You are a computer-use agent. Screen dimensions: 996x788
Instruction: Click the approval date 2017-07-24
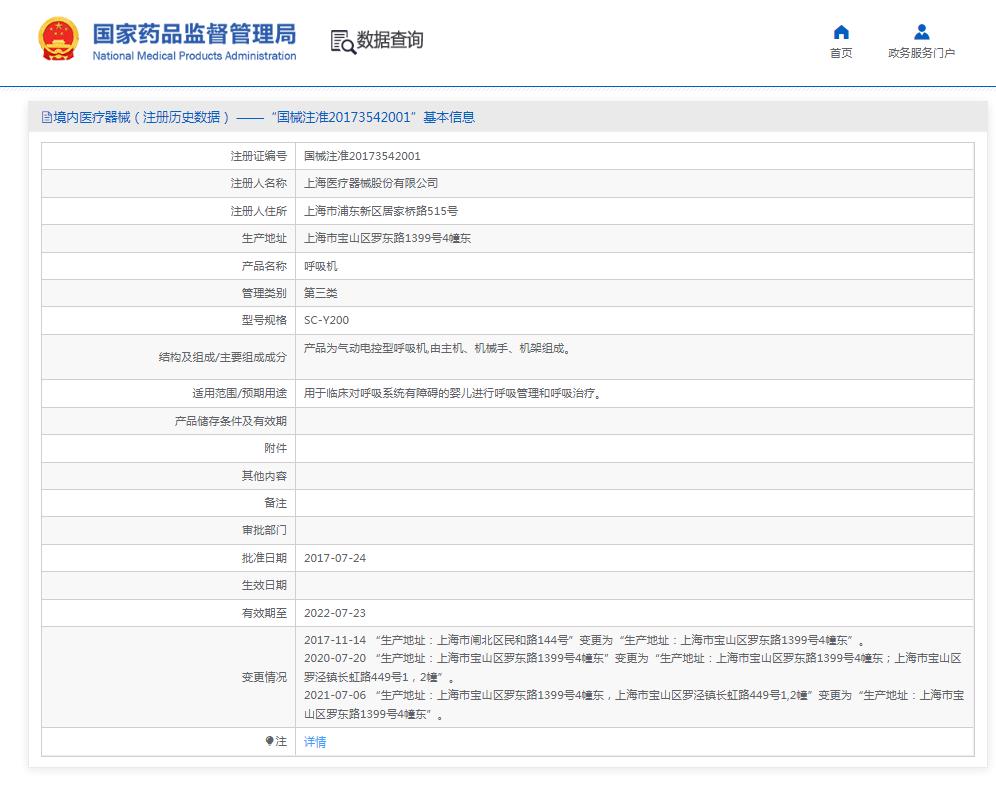point(335,558)
